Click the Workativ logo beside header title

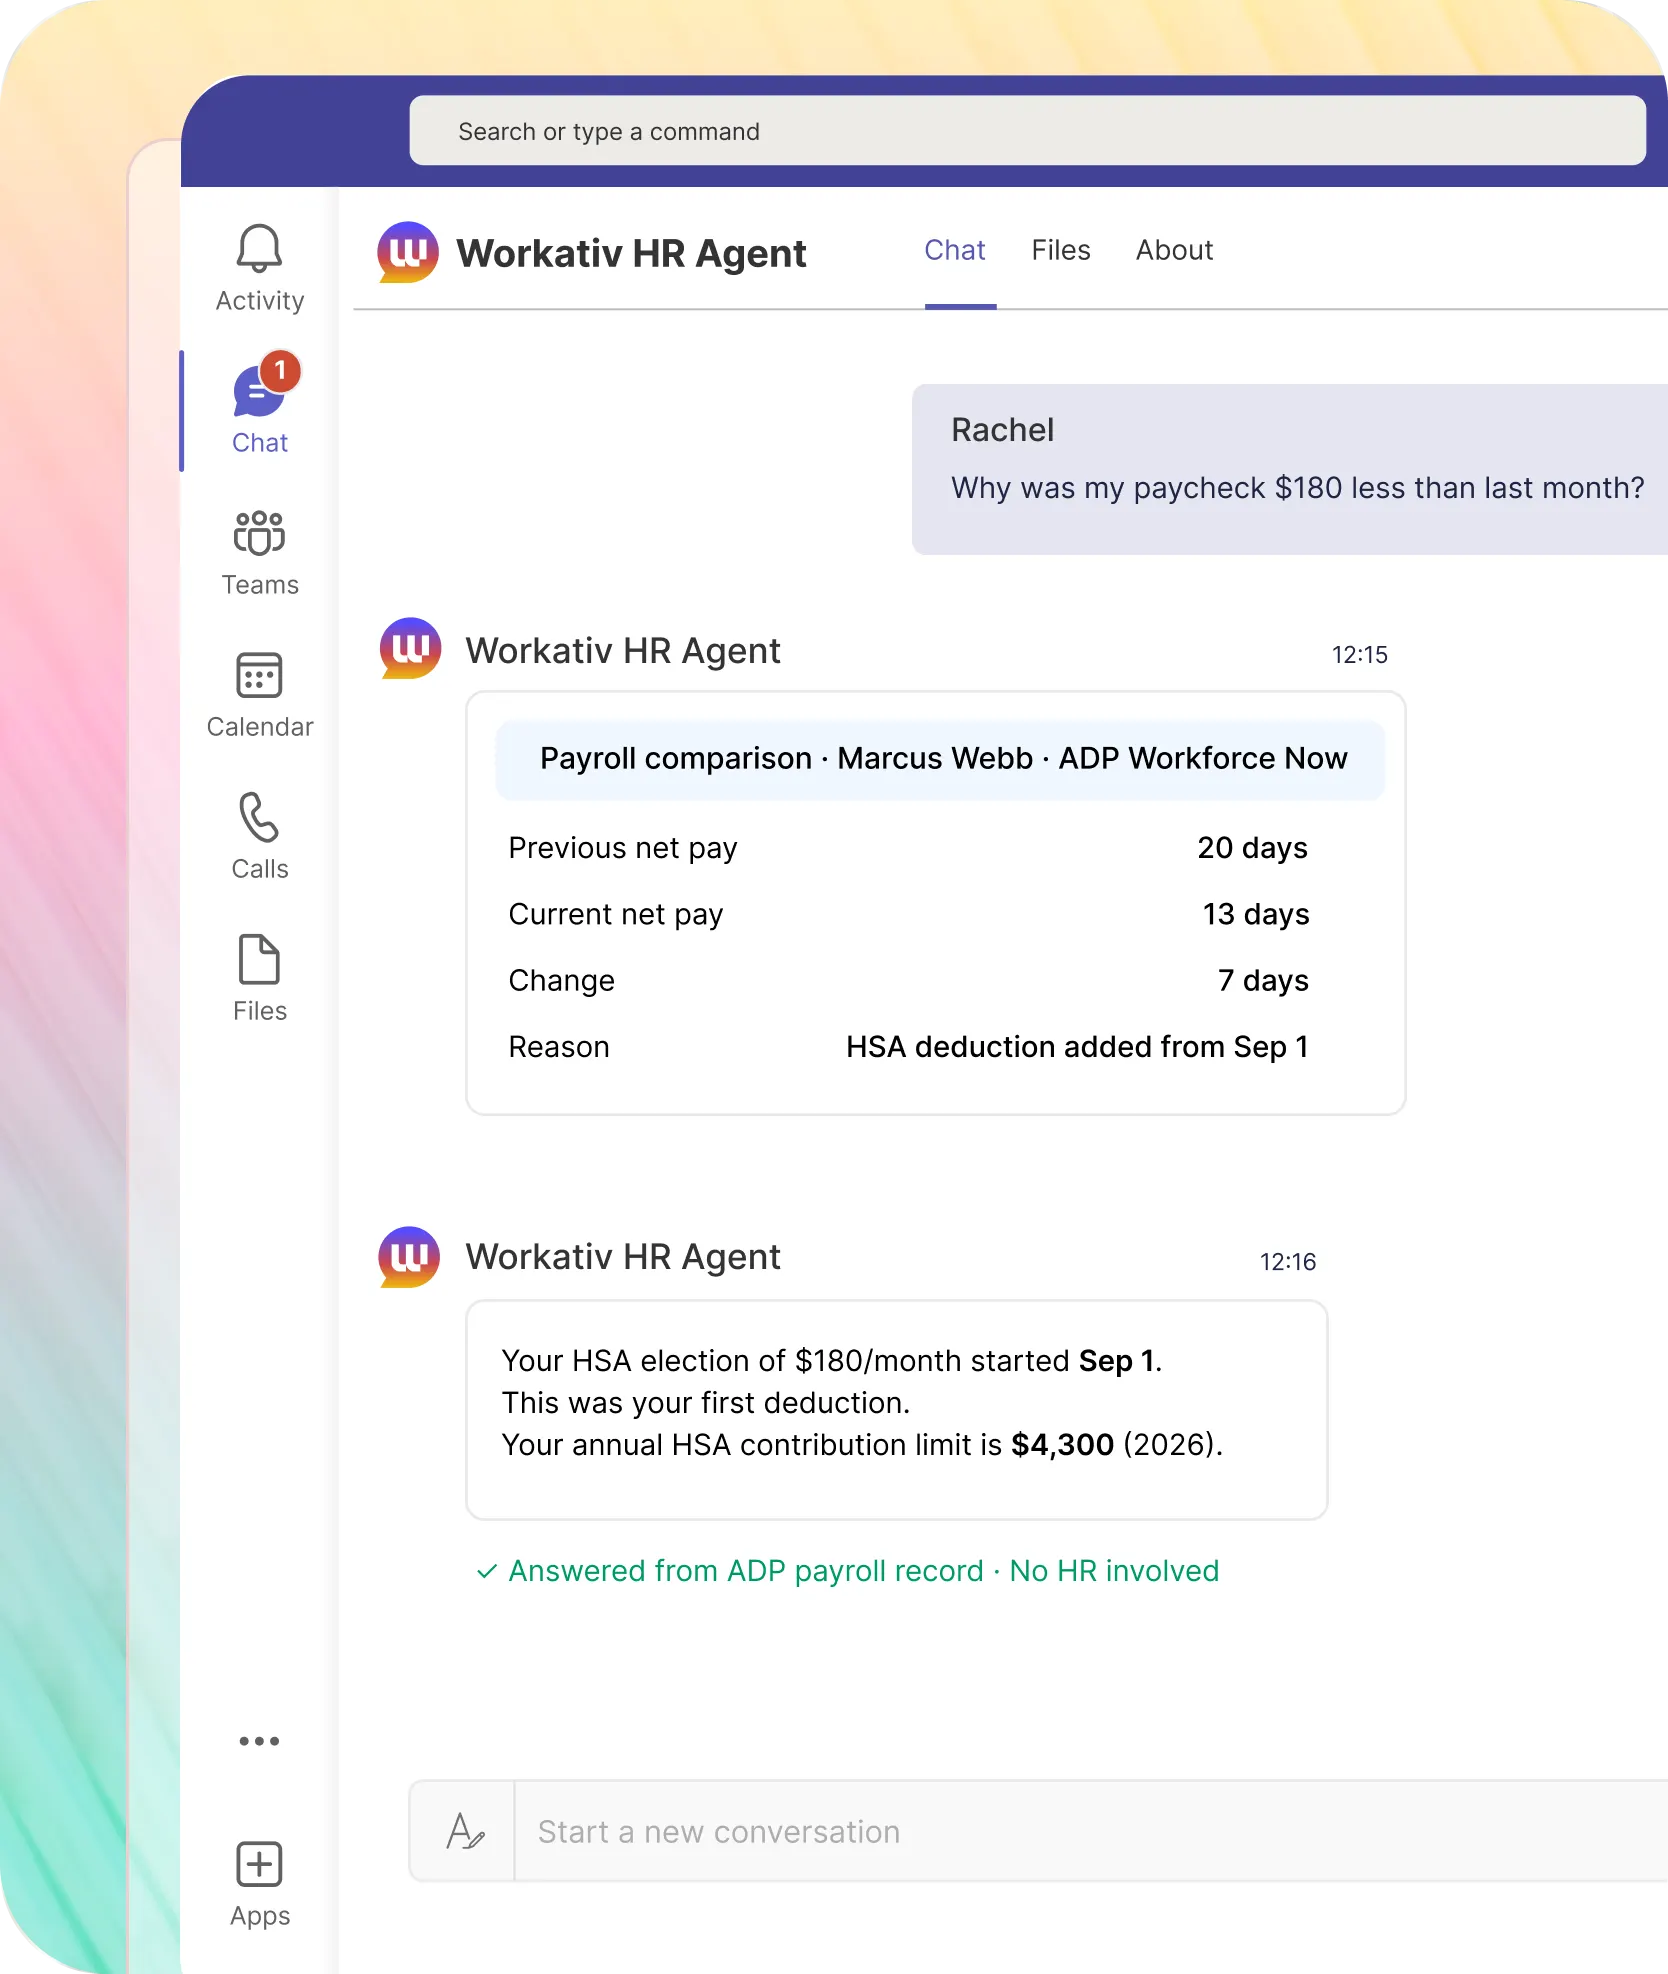[x=408, y=252]
